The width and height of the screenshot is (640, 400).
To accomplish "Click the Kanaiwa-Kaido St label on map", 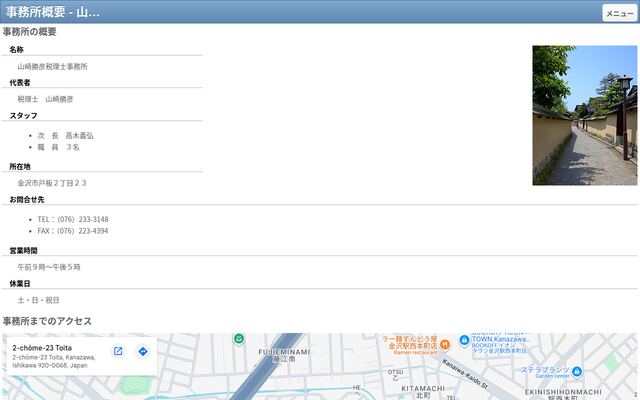I will (465, 374).
